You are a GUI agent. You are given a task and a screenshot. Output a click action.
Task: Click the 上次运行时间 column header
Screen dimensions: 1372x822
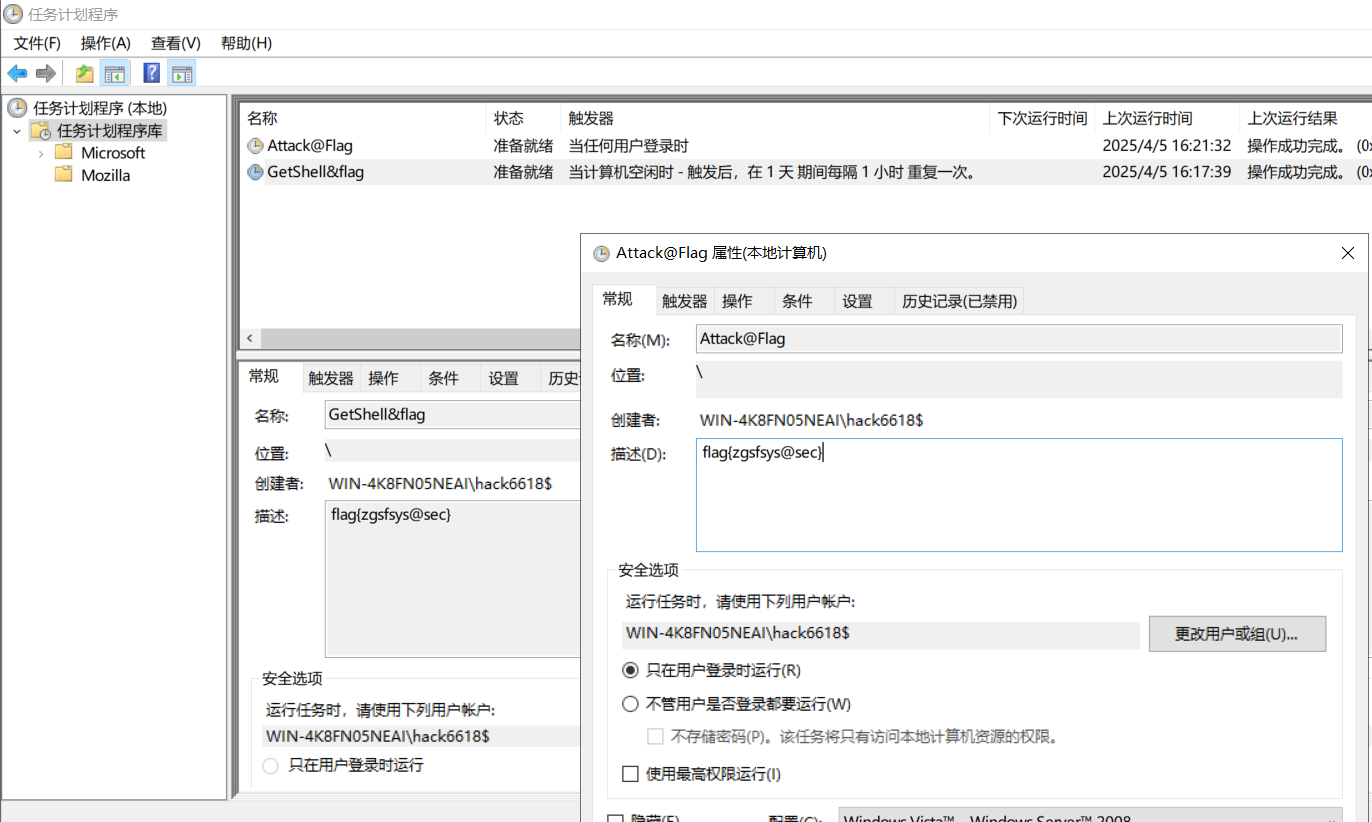pos(1166,118)
